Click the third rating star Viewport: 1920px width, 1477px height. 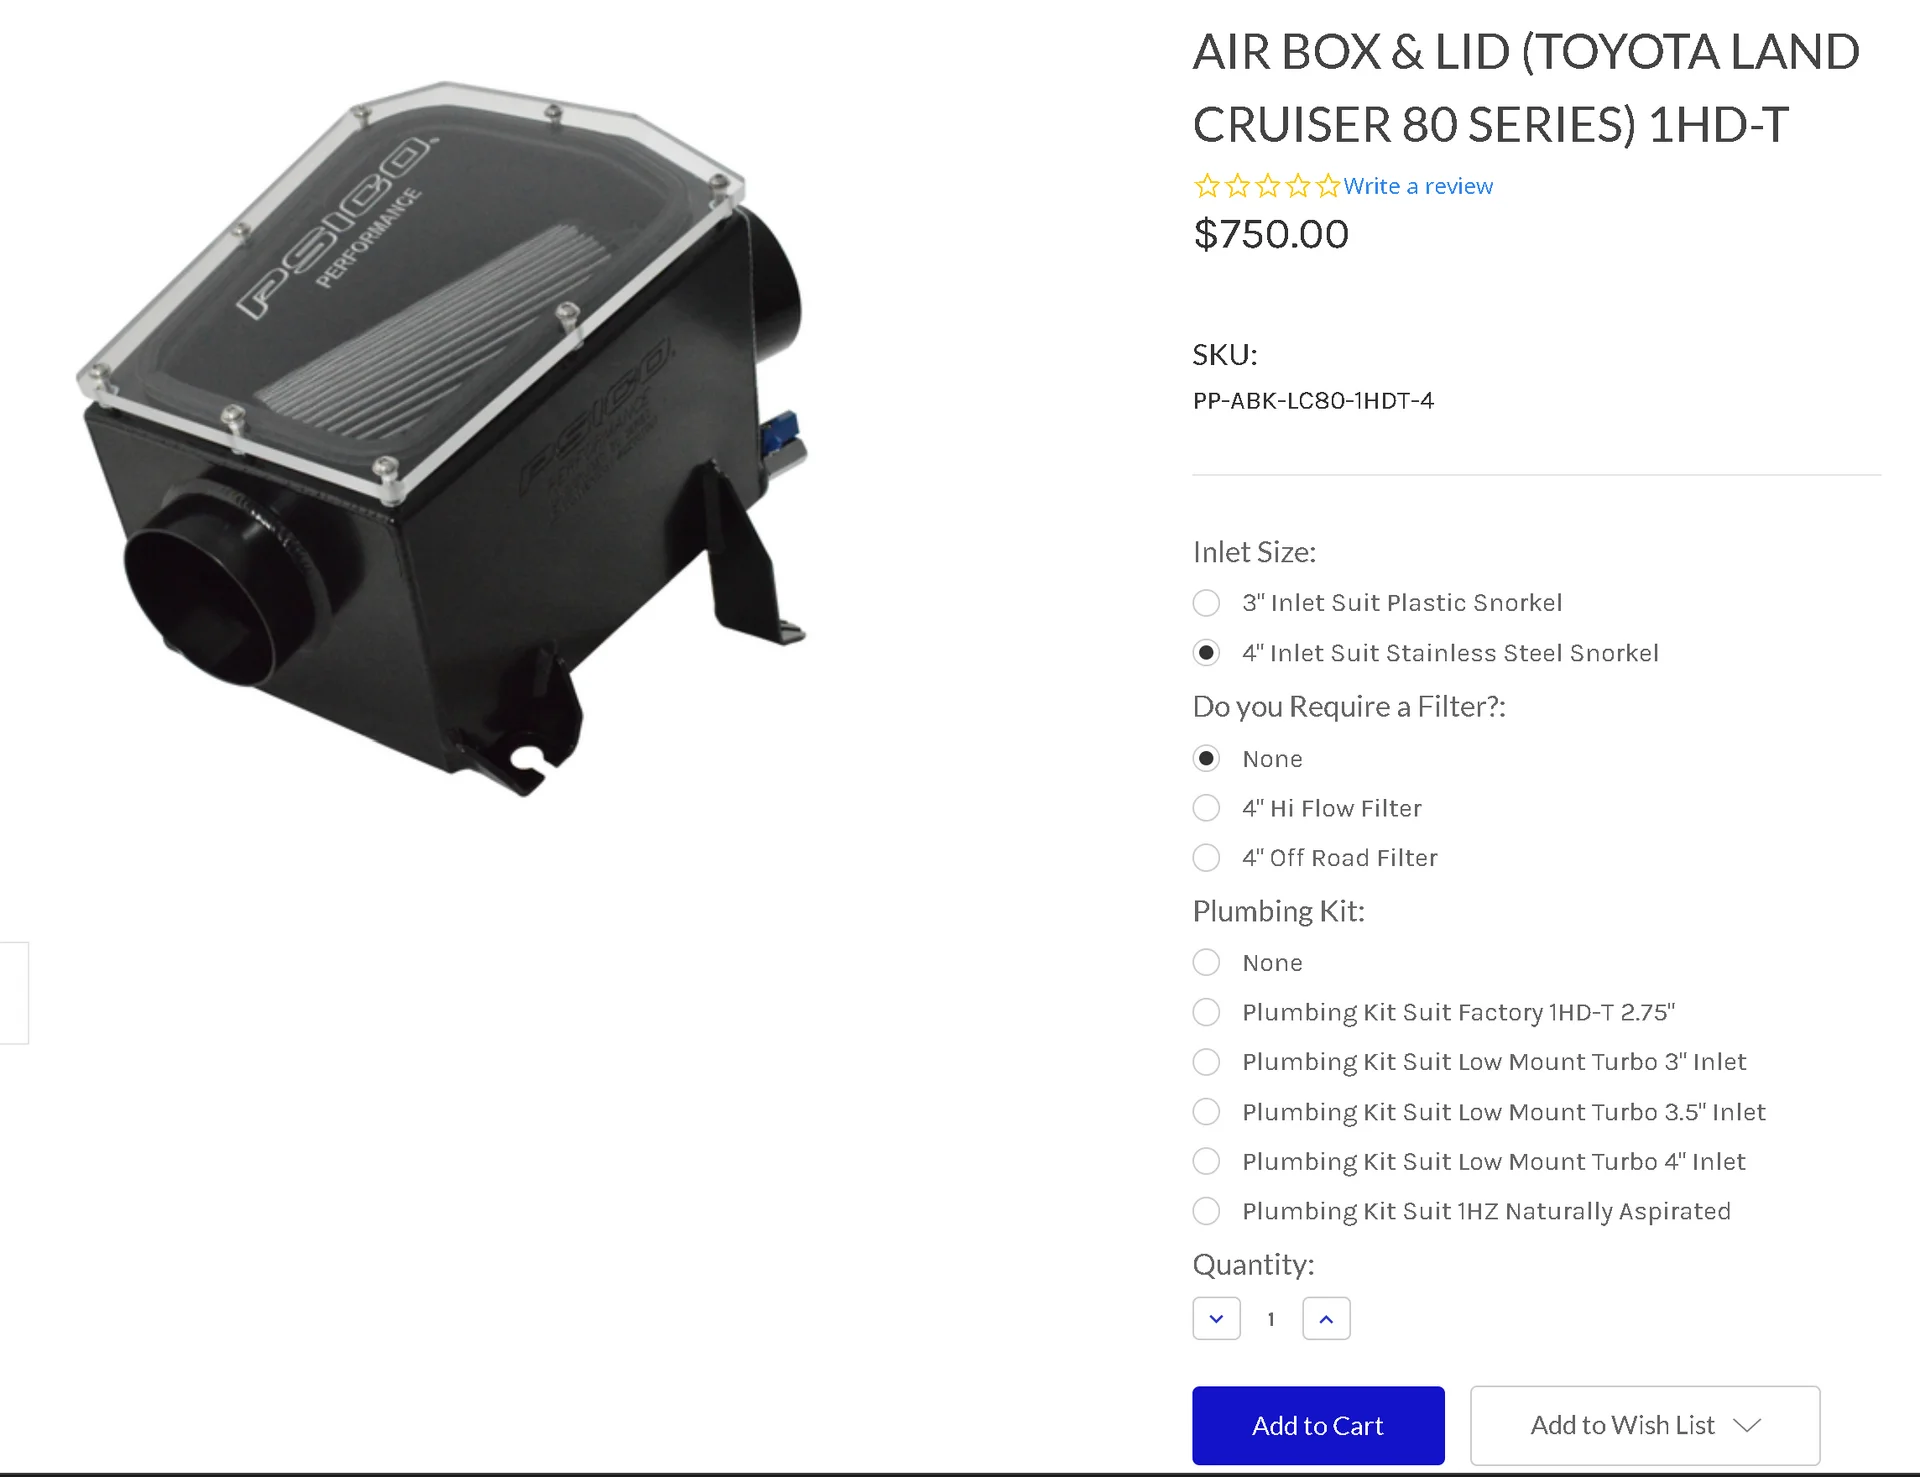pyautogui.click(x=1268, y=186)
